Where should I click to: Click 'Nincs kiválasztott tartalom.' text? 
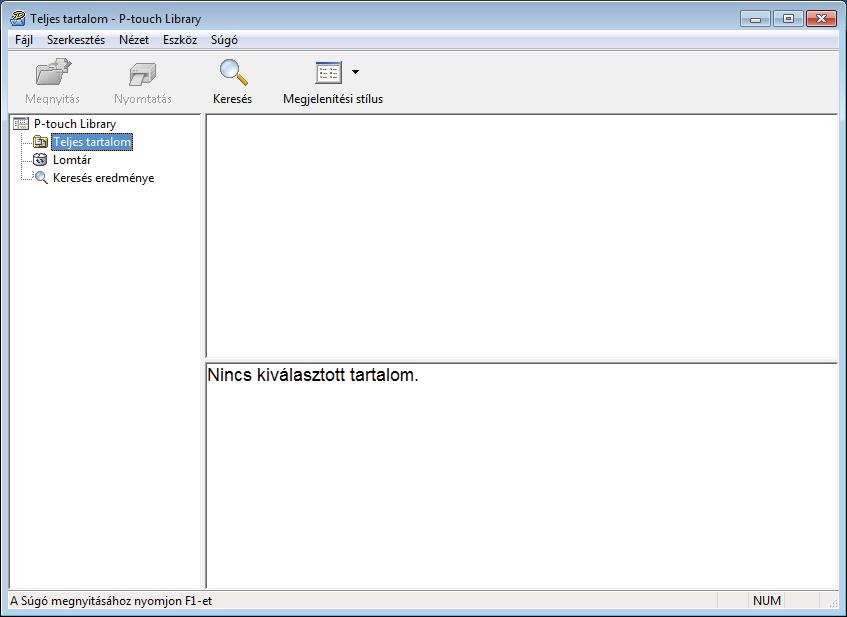(x=313, y=375)
